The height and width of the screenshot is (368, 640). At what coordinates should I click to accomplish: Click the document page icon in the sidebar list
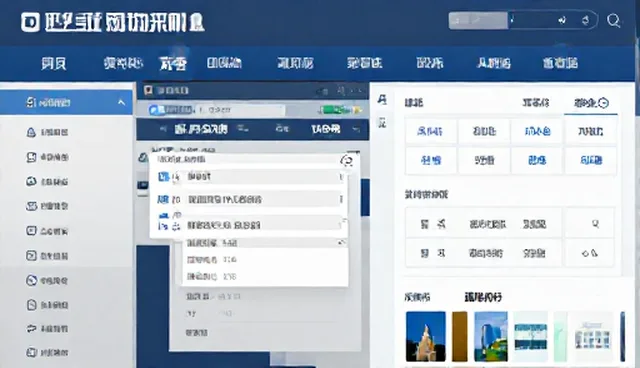point(31,305)
